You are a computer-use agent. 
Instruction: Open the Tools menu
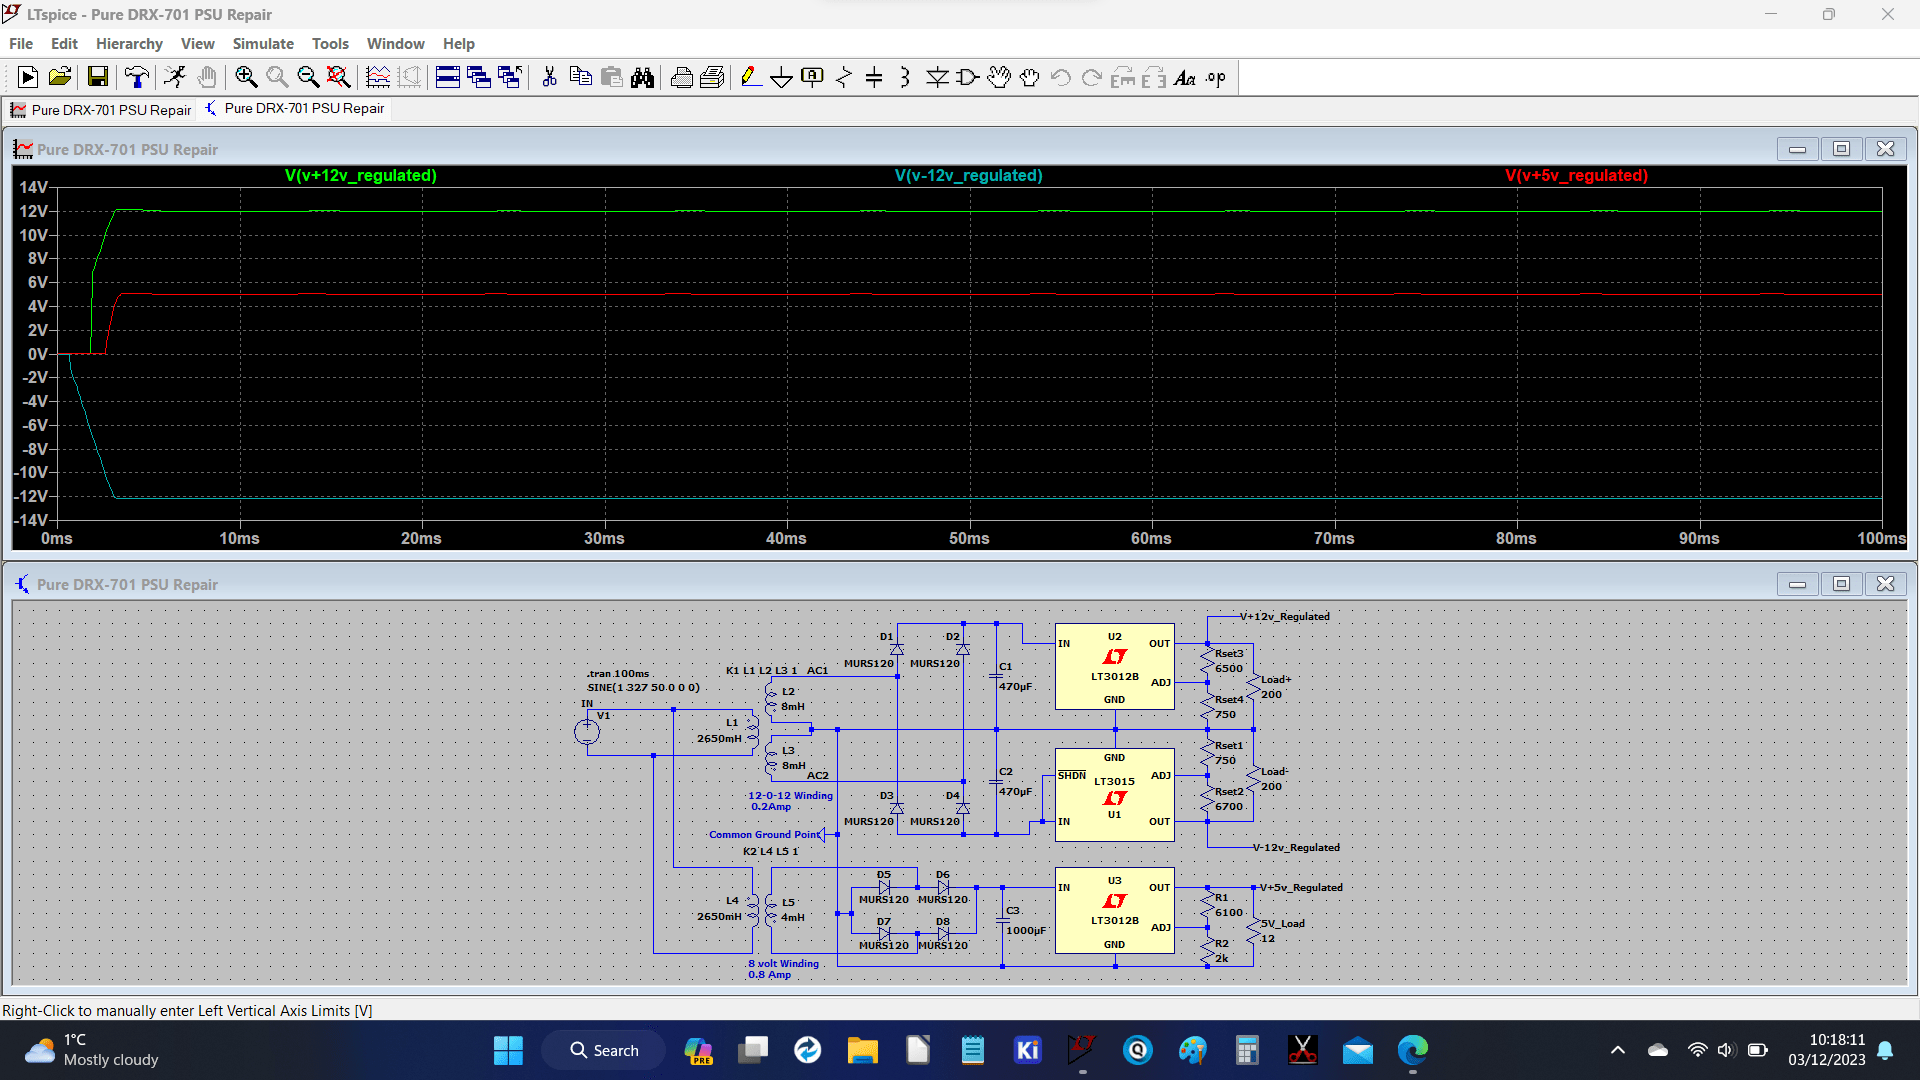tap(330, 44)
